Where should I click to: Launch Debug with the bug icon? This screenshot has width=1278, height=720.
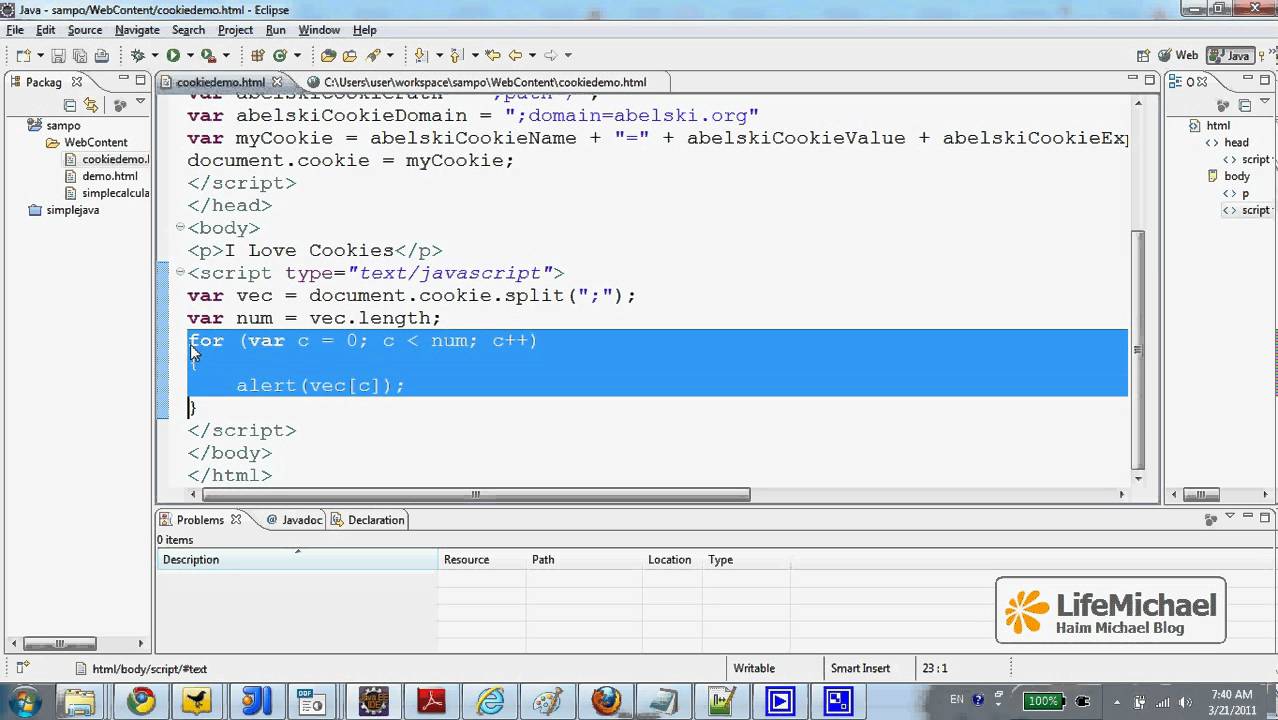tap(138, 56)
